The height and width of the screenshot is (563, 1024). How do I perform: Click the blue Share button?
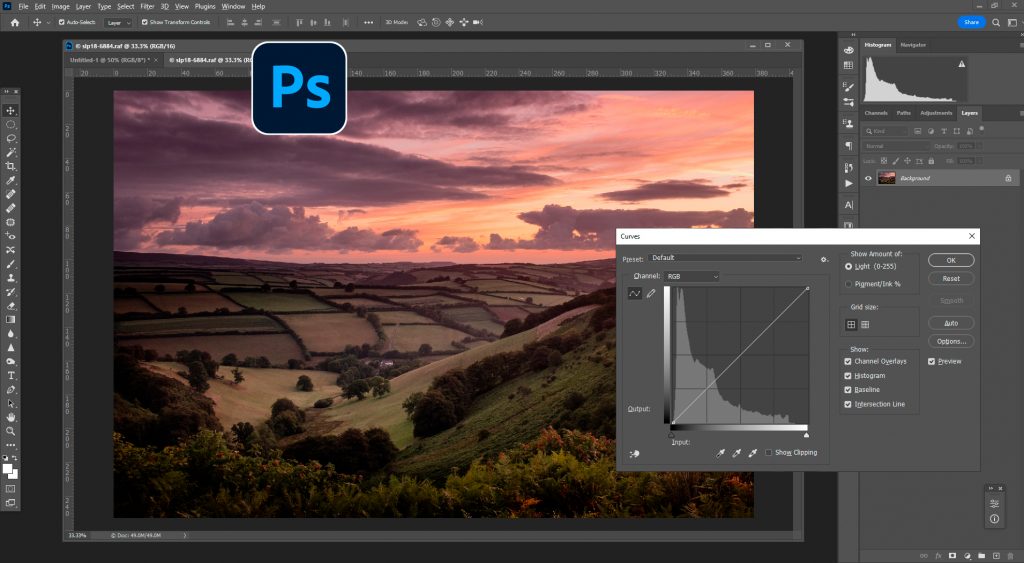click(971, 22)
